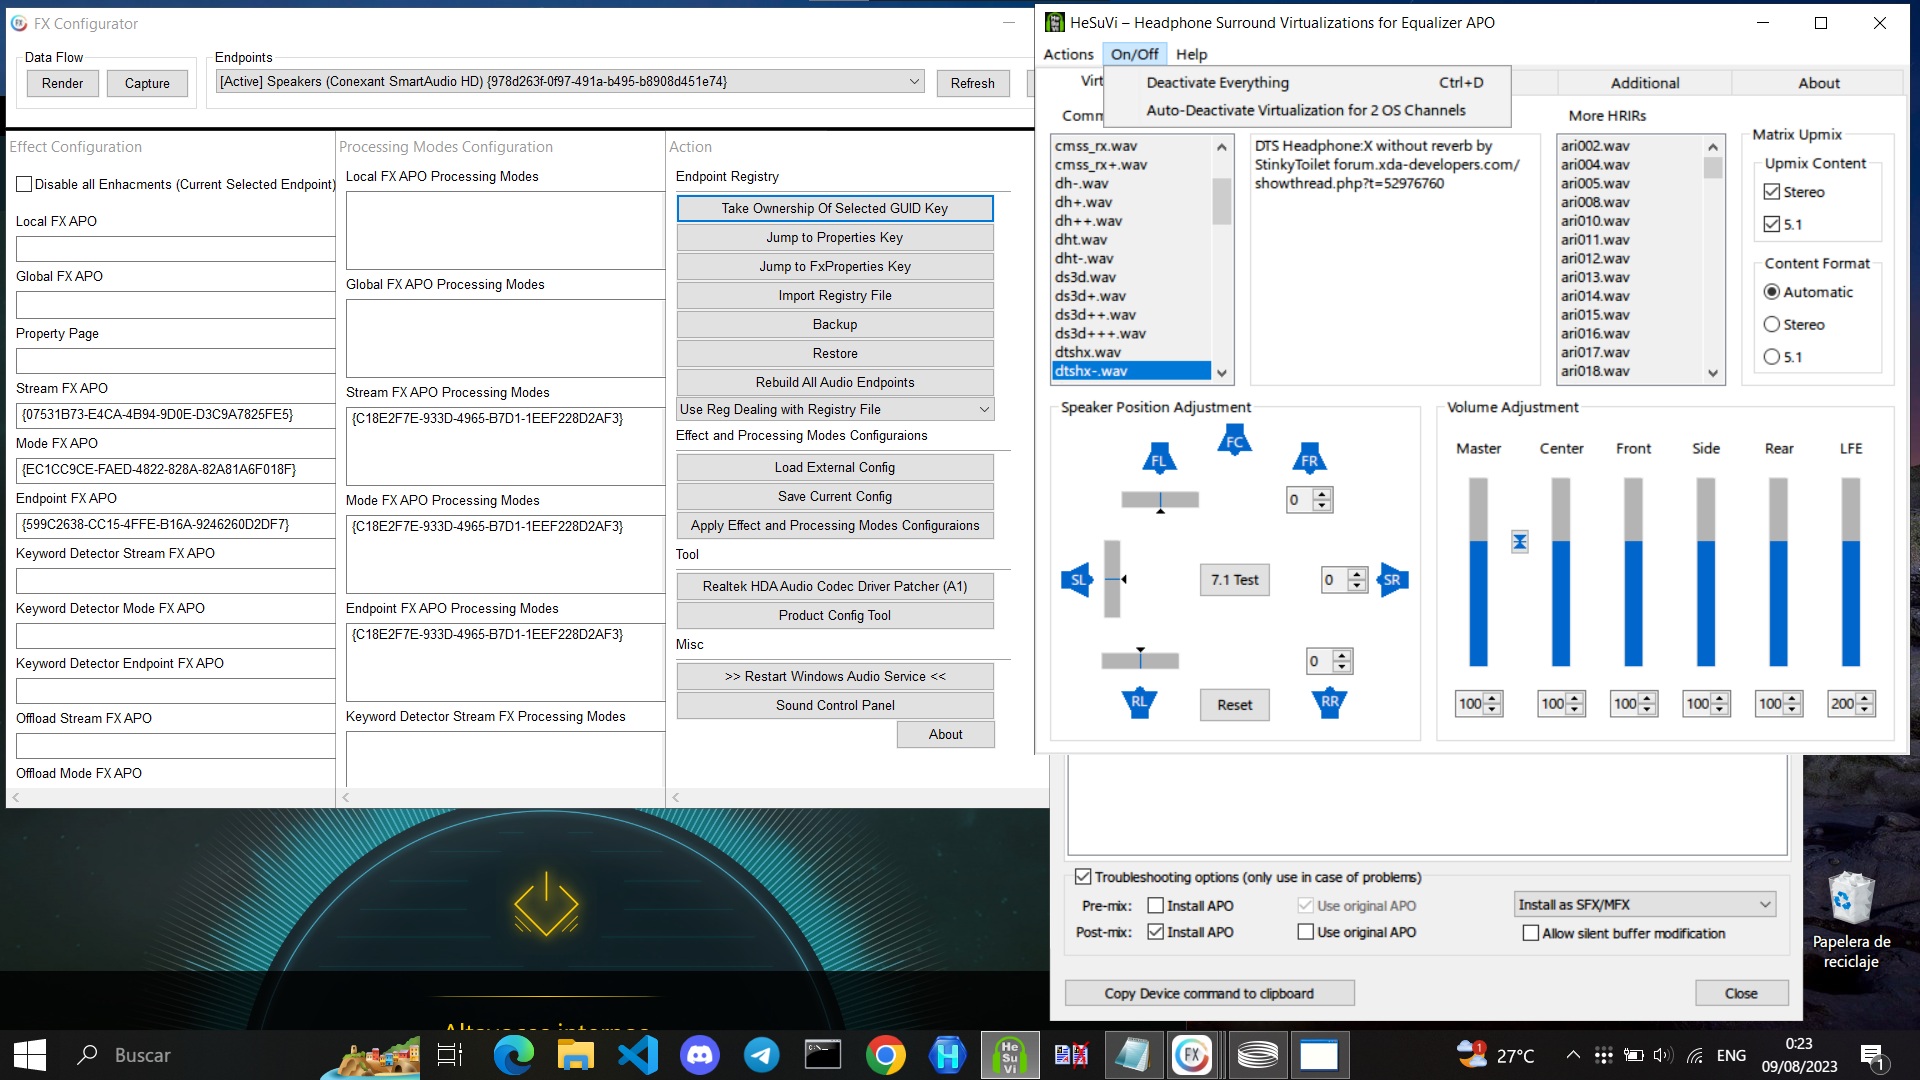Choose Deactivate Everything menu entry
This screenshot has height=1080, width=1920.
[1308, 83]
